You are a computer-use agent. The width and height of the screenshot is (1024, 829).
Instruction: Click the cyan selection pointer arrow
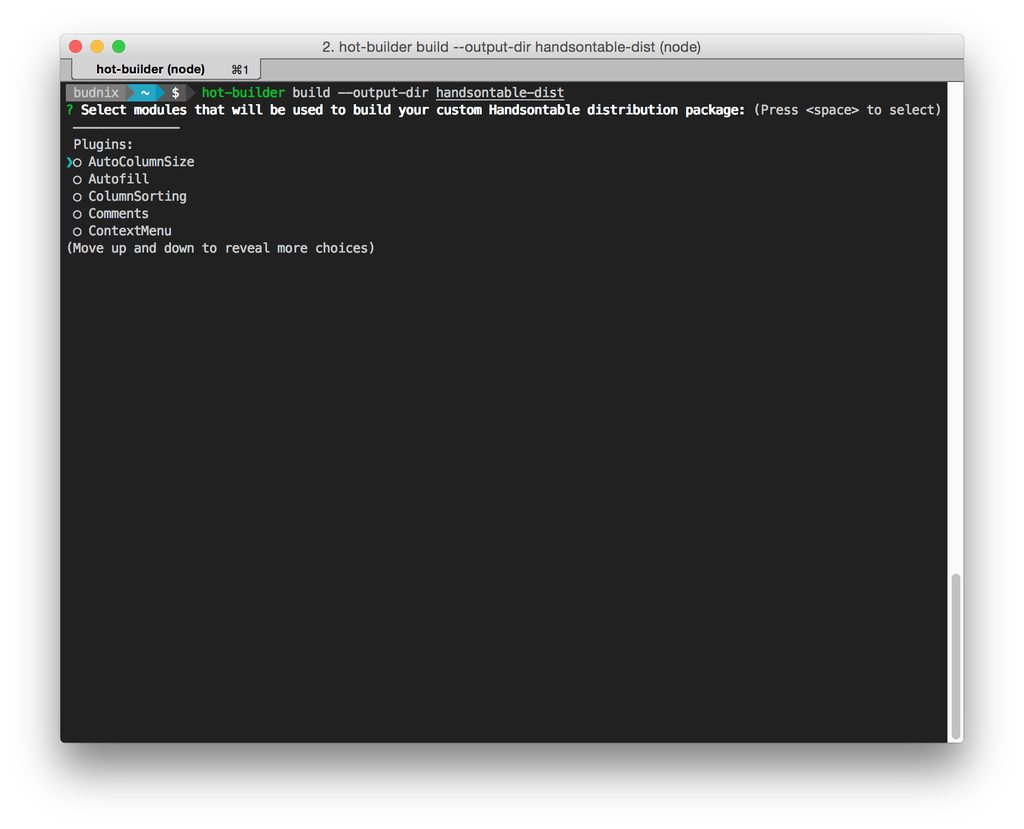(x=69, y=162)
